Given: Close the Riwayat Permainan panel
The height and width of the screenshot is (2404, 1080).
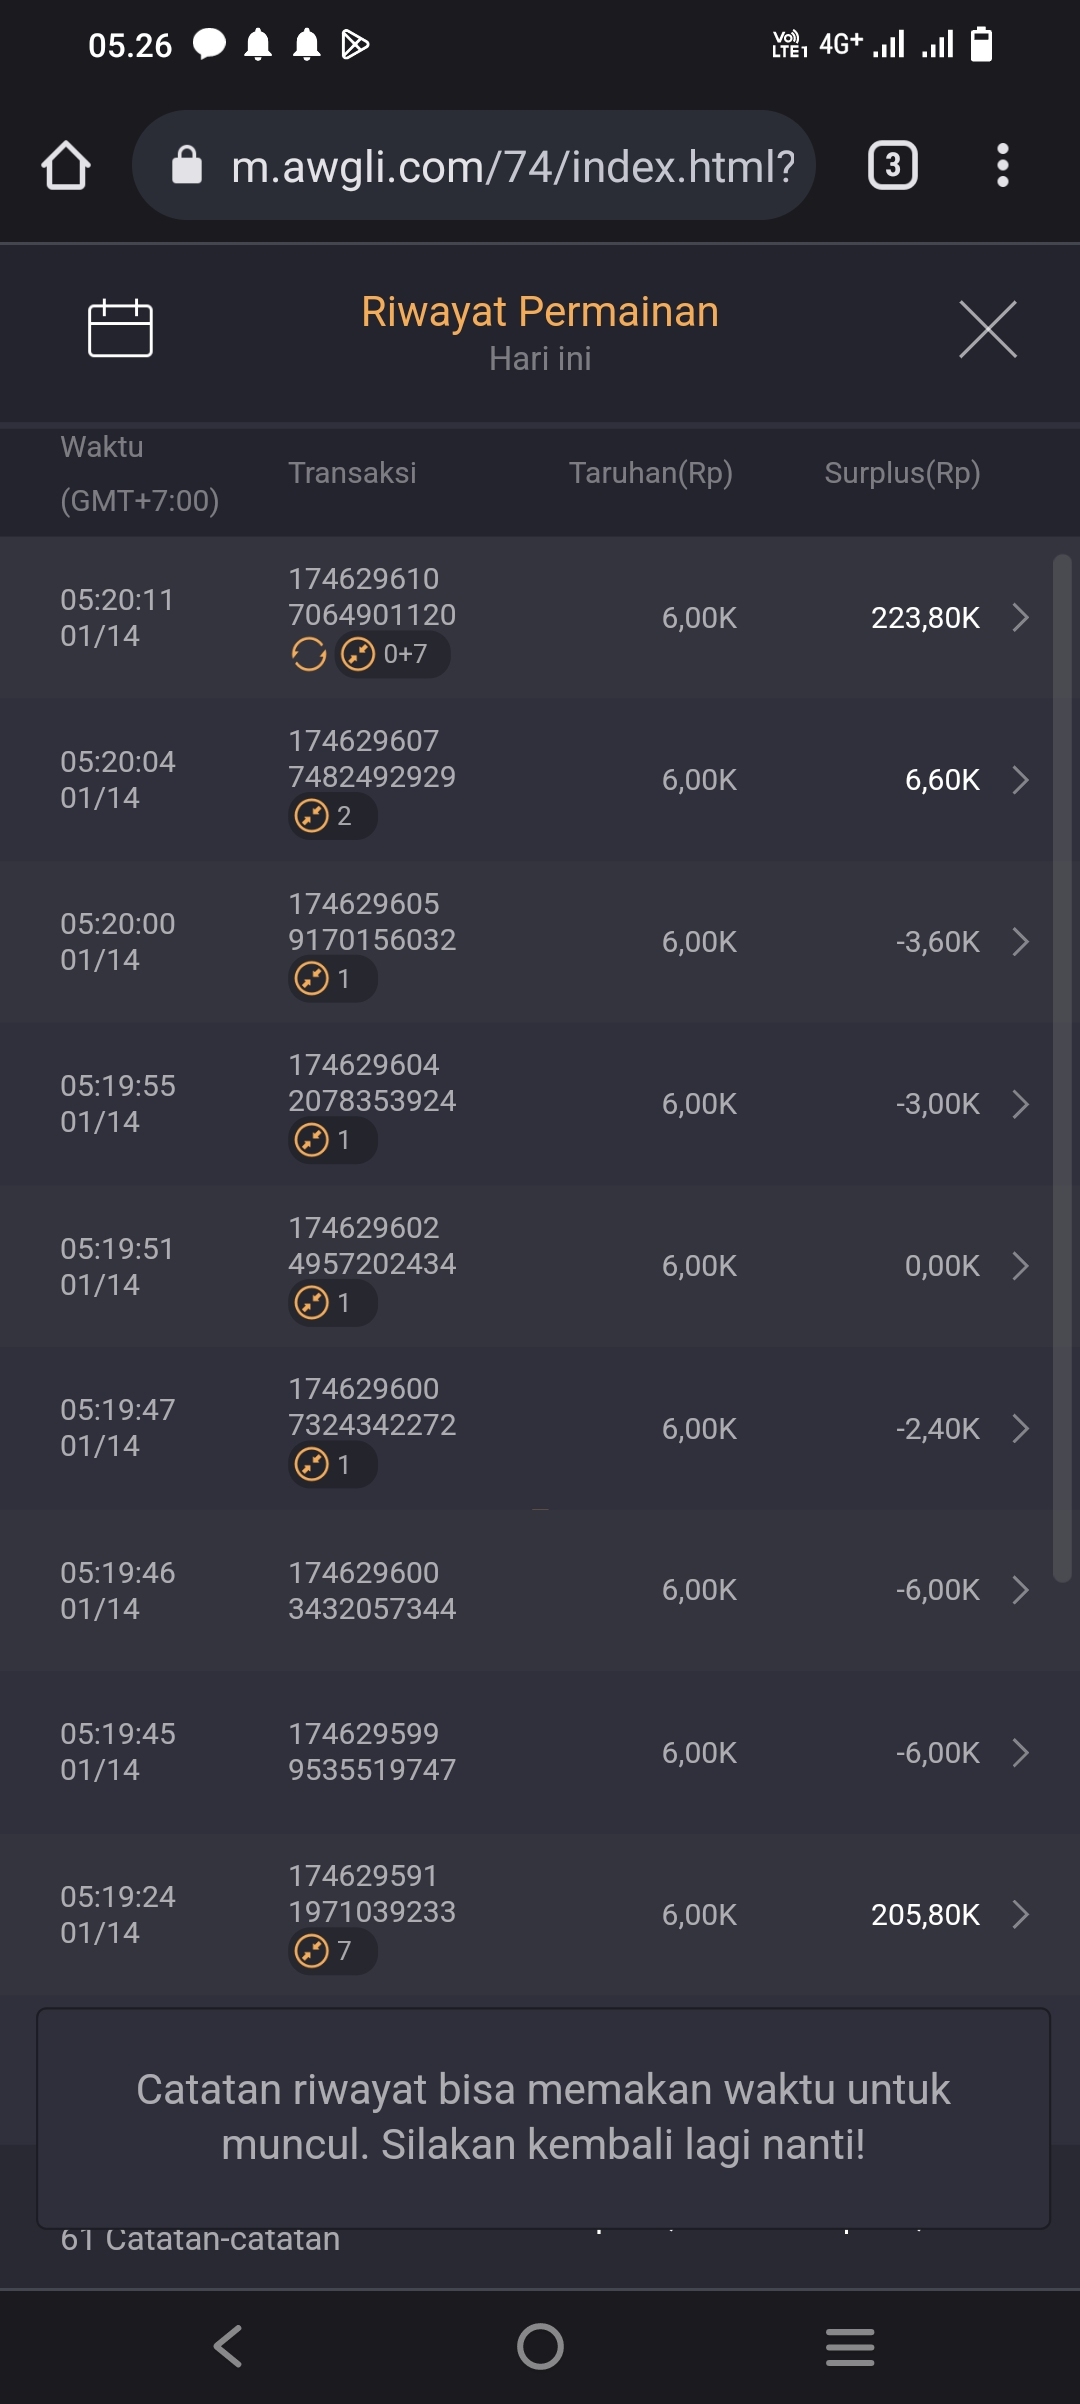Looking at the screenshot, I should pyautogui.click(x=987, y=329).
